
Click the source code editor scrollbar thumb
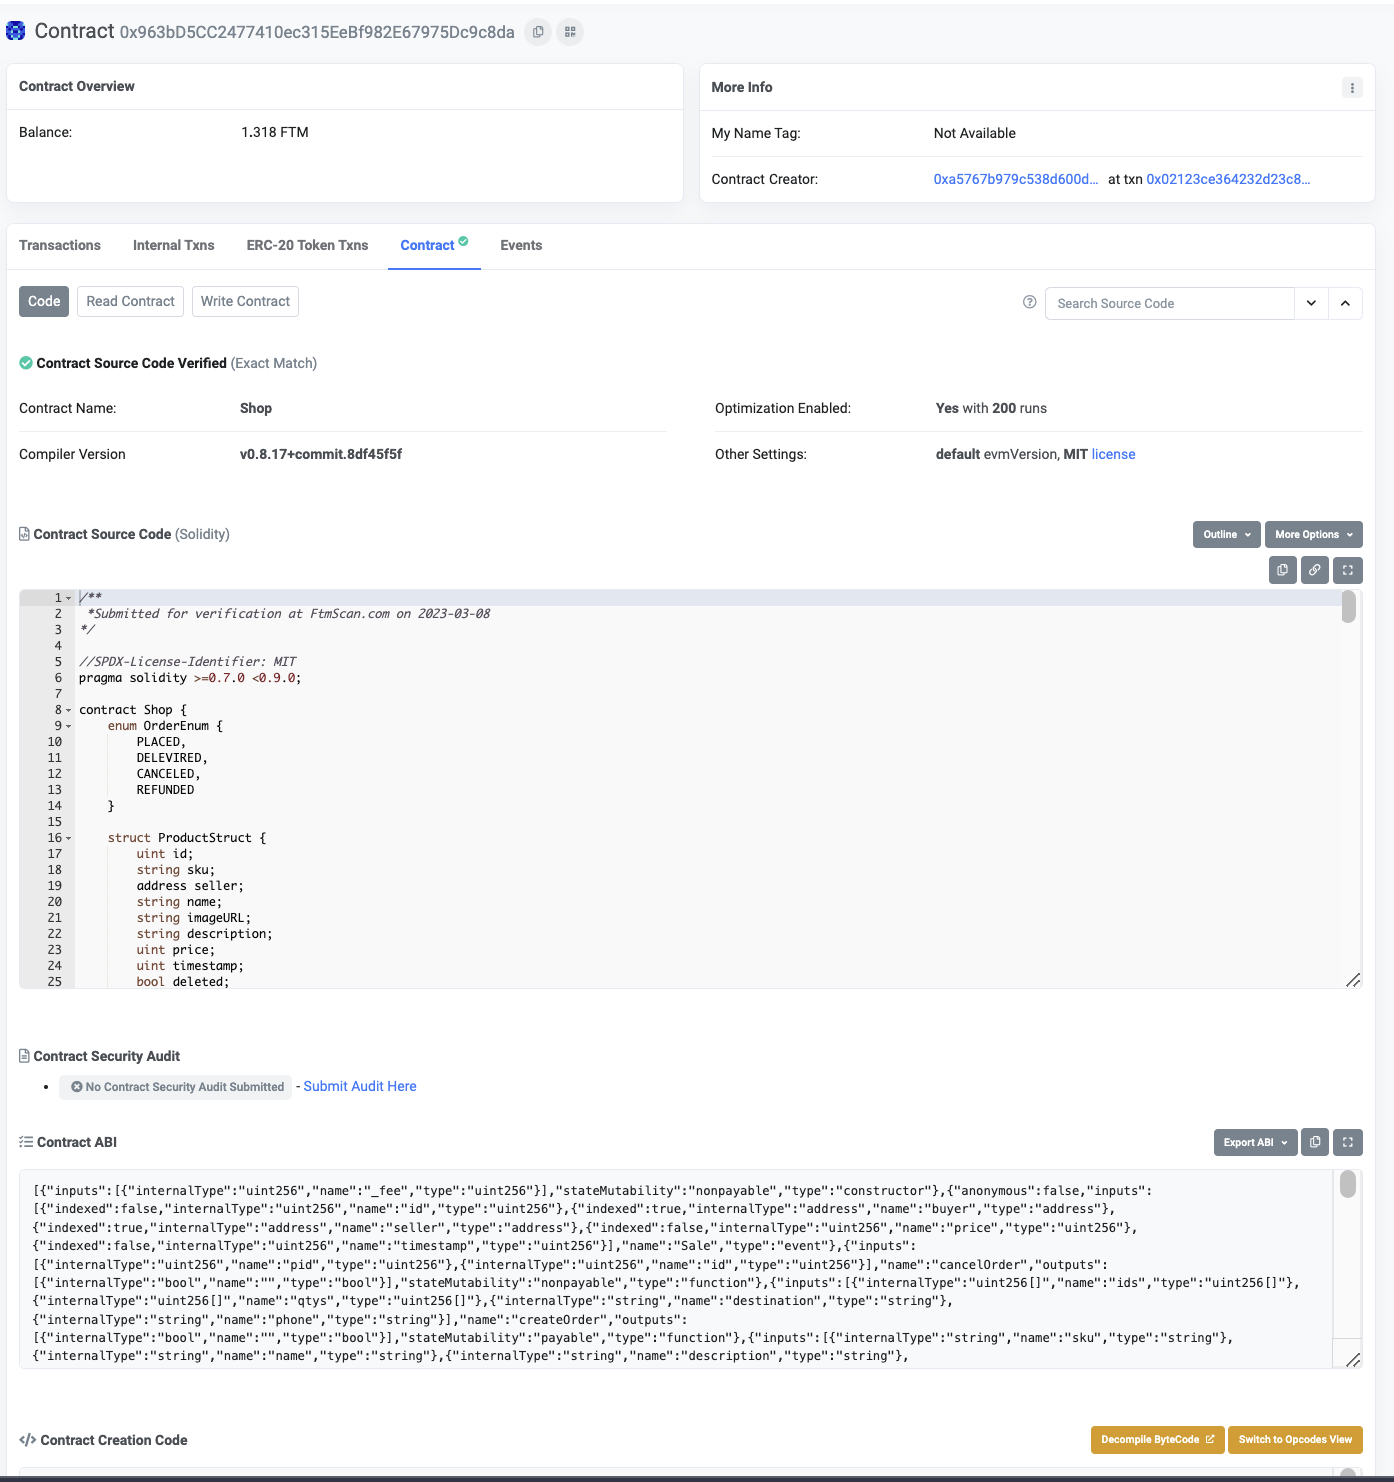pos(1348,607)
